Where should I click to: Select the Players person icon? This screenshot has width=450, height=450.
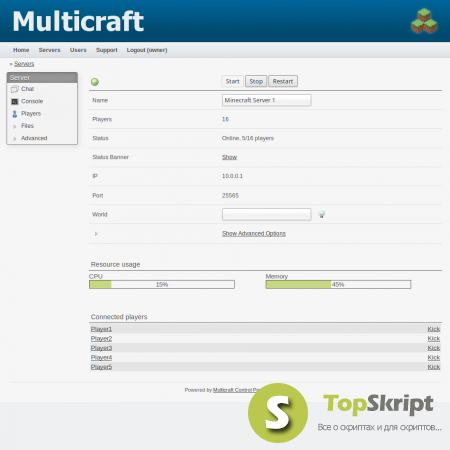click(x=15, y=114)
